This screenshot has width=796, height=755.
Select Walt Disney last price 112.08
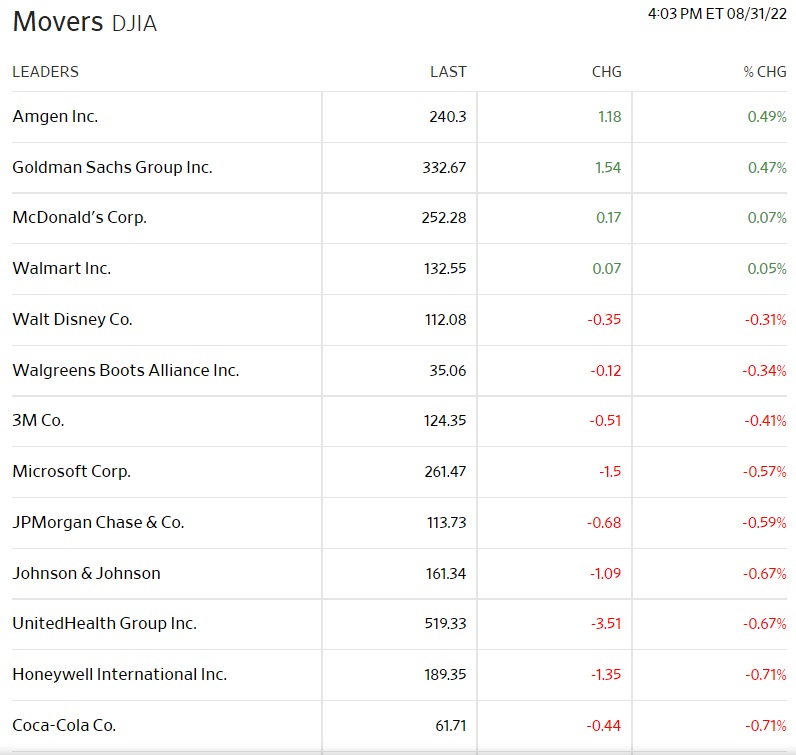click(445, 319)
